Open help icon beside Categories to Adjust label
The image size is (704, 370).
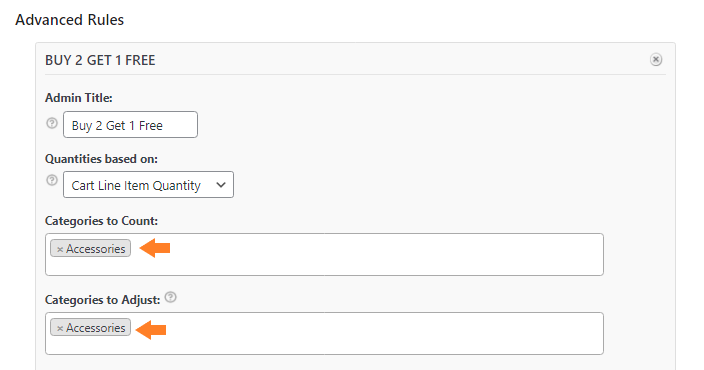coord(171,297)
